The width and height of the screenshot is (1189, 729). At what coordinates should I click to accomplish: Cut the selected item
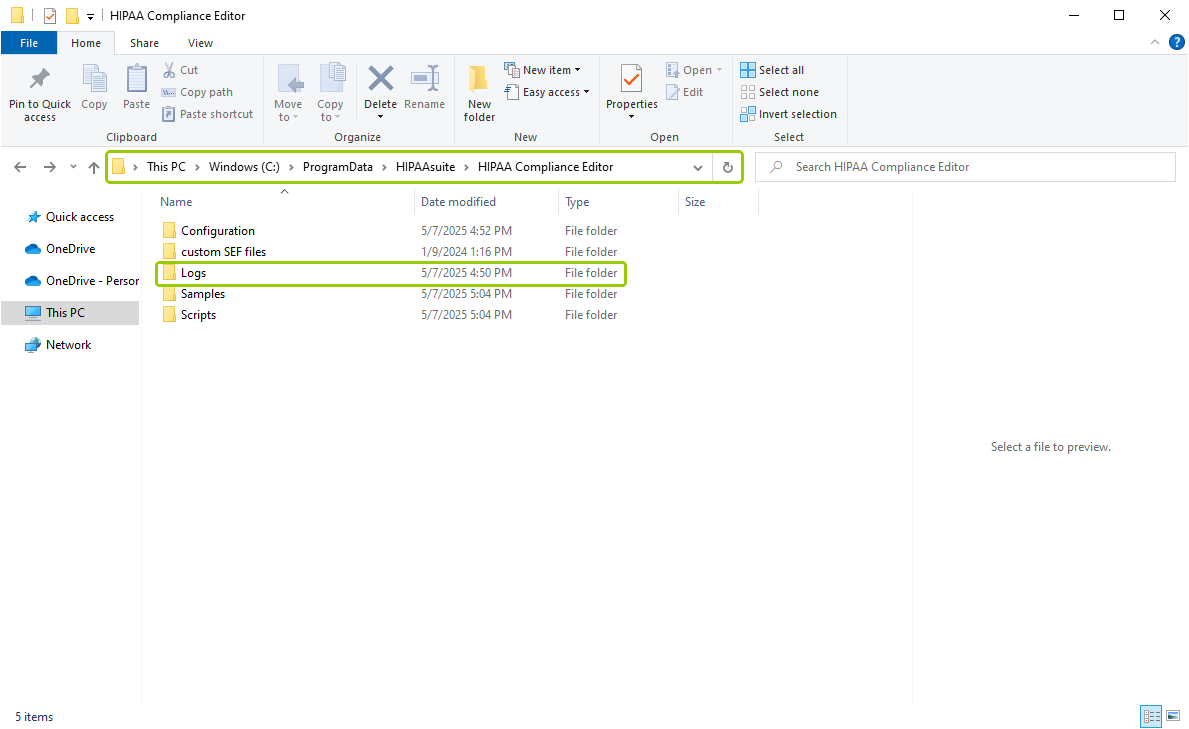click(180, 70)
